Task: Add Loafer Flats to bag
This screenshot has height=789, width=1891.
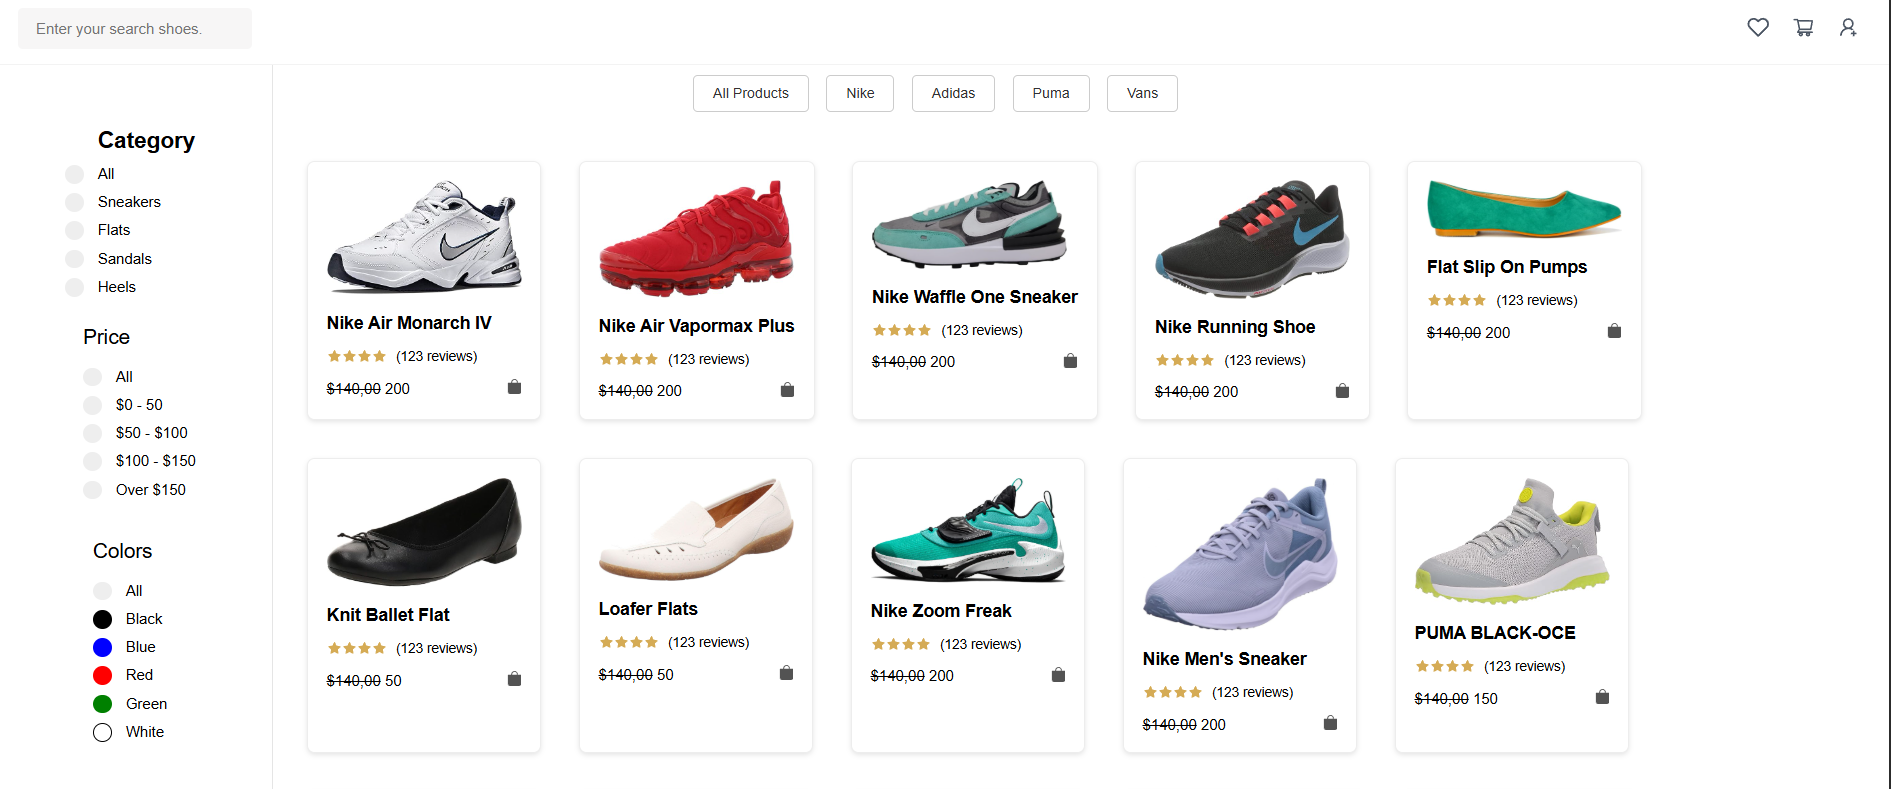Action: (786, 673)
